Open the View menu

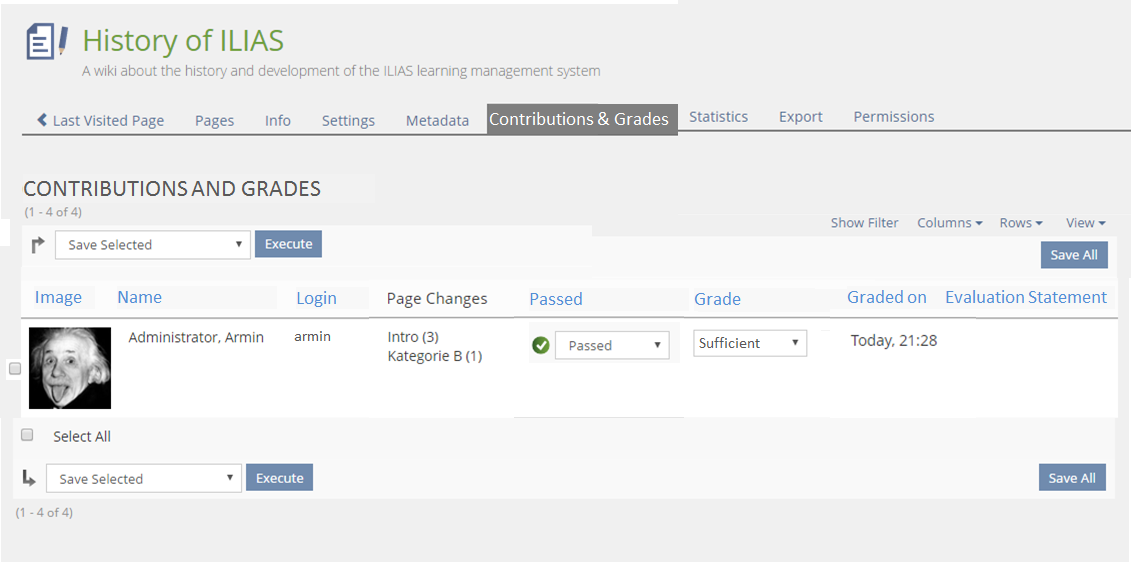[1085, 223]
